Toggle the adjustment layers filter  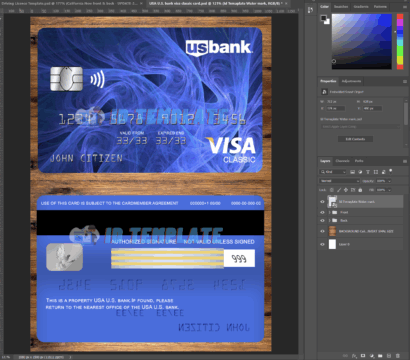(360, 172)
